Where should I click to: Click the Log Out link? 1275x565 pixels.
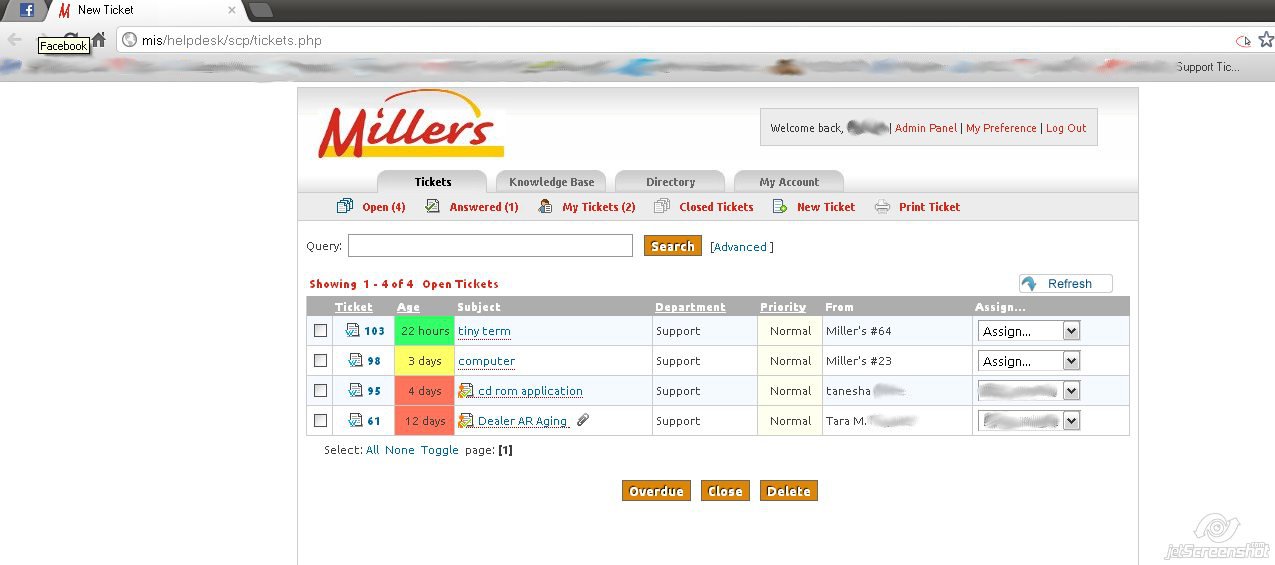click(1066, 128)
